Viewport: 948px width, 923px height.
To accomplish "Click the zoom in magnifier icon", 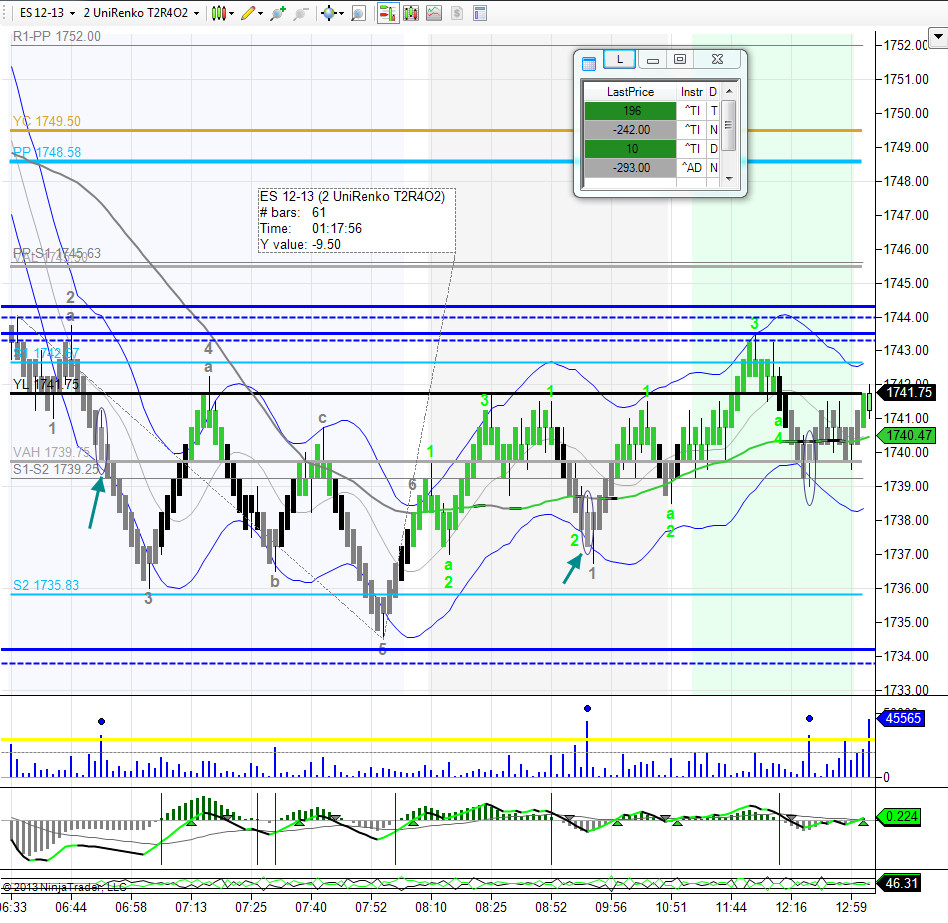I will pyautogui.click(x=278, y=13).
